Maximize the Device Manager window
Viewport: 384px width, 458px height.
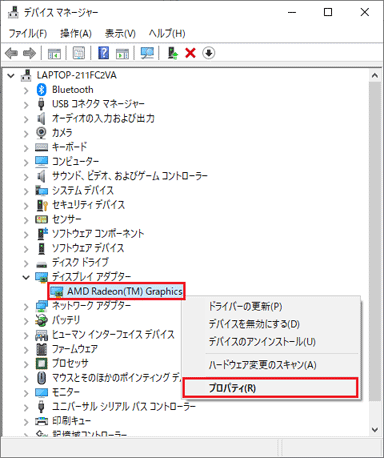click(x=328, y=12)
